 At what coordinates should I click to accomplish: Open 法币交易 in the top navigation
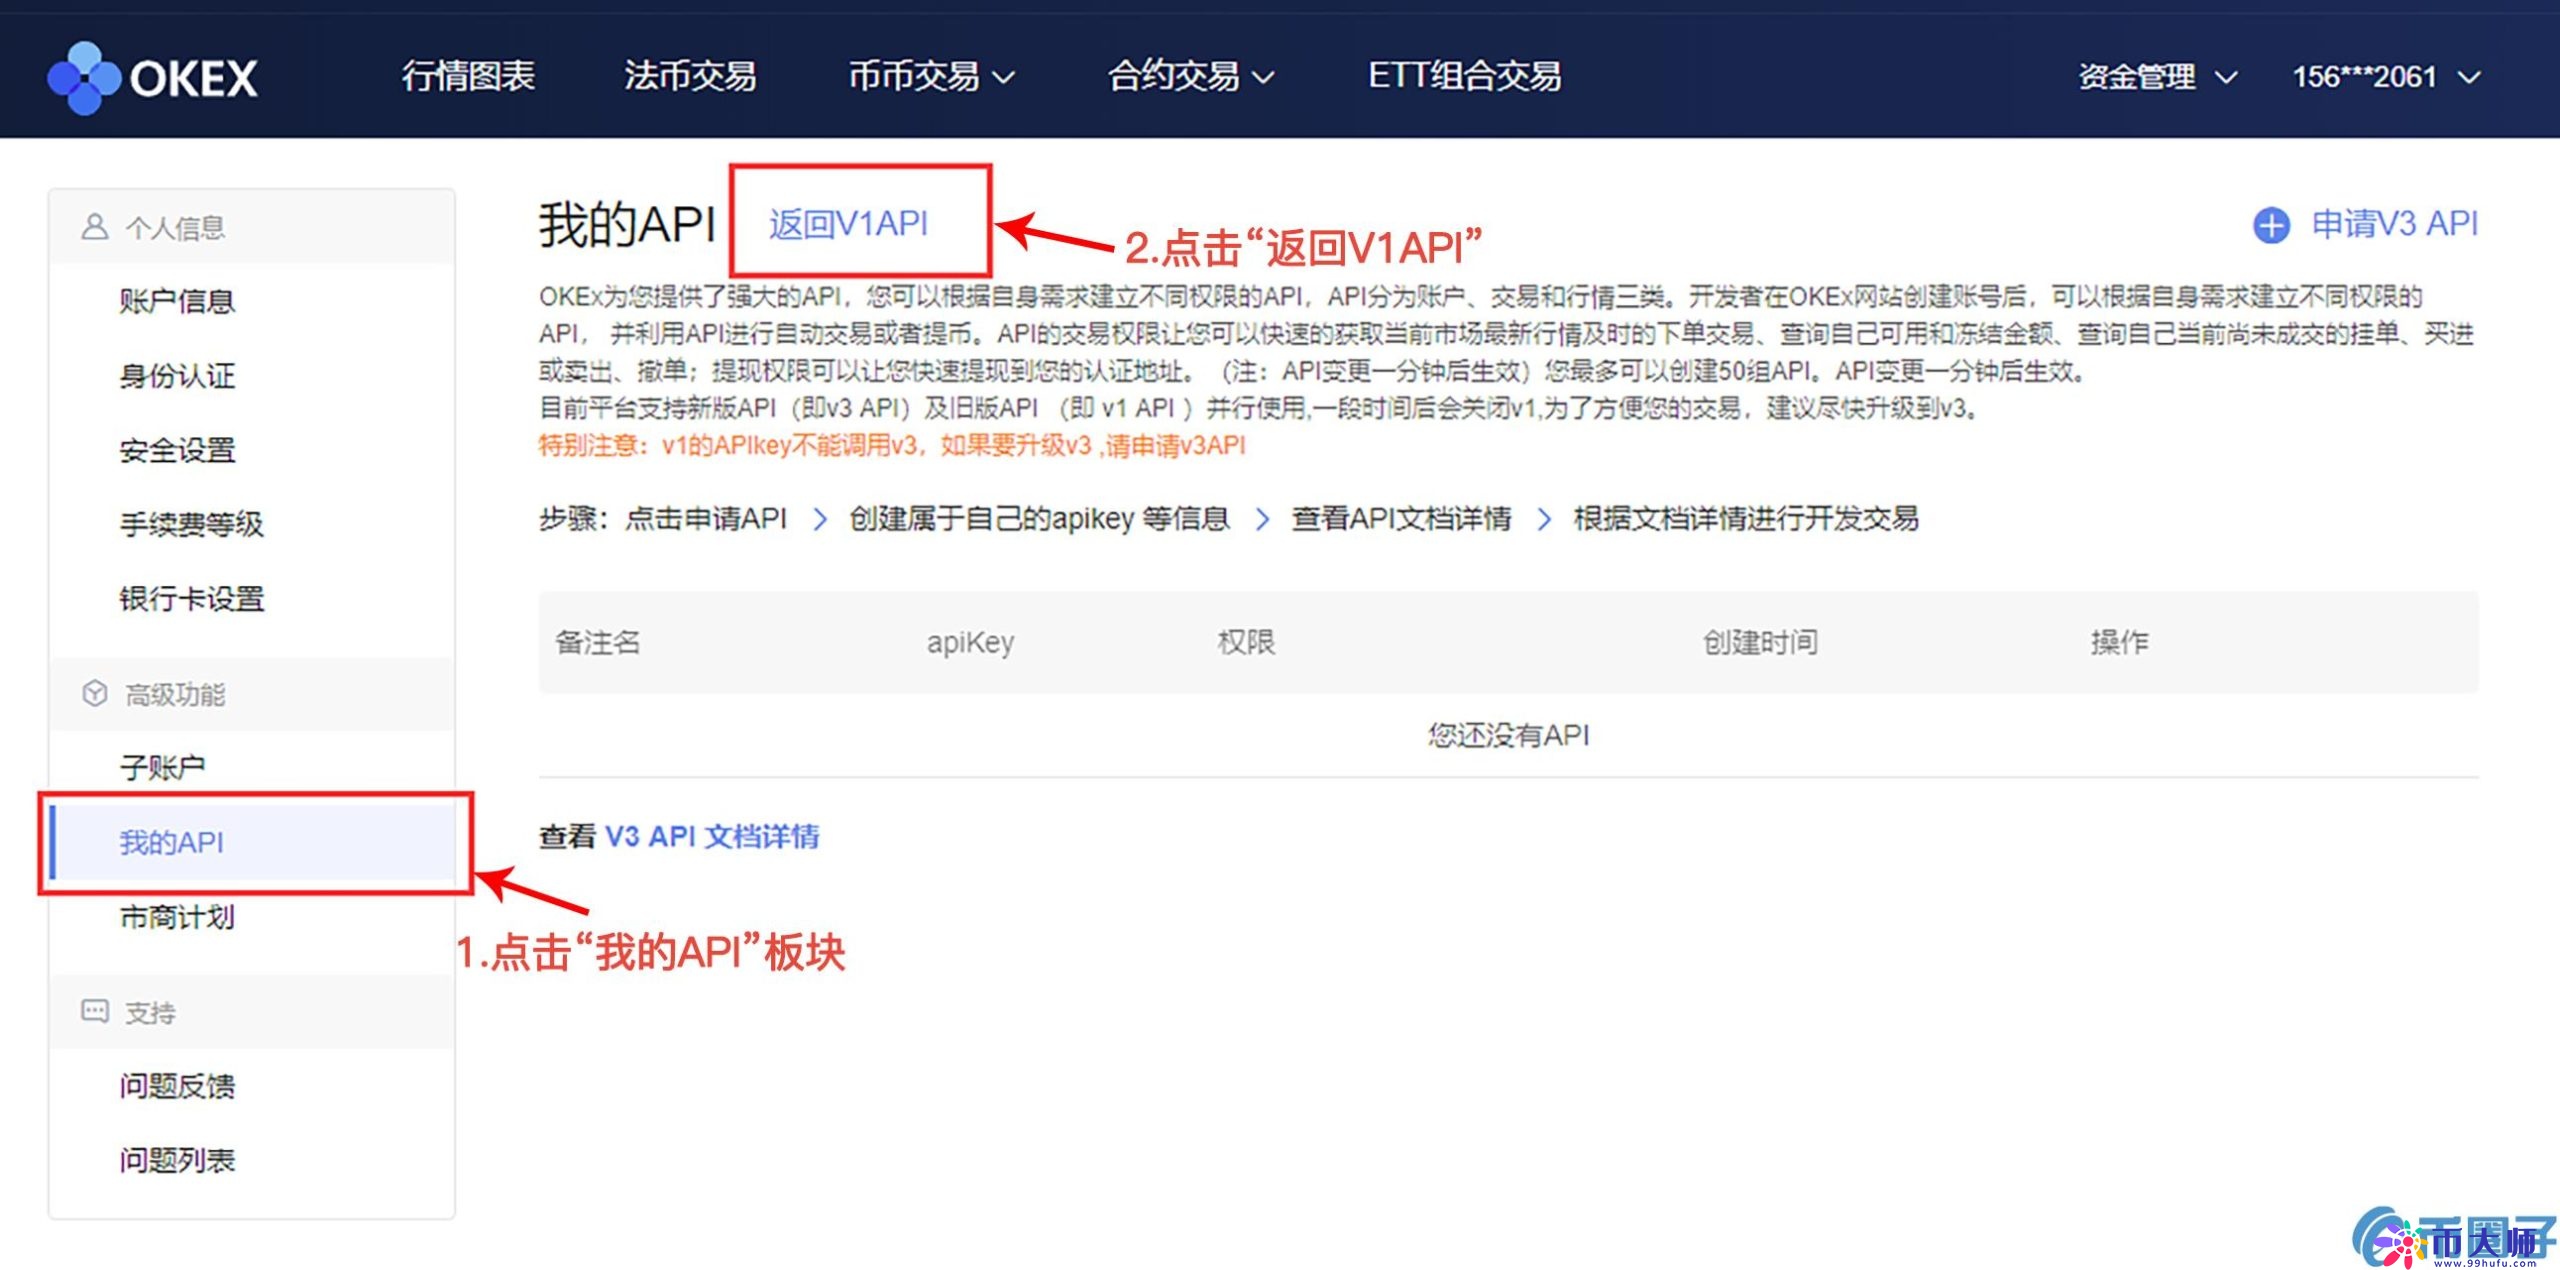coord(690,76)
